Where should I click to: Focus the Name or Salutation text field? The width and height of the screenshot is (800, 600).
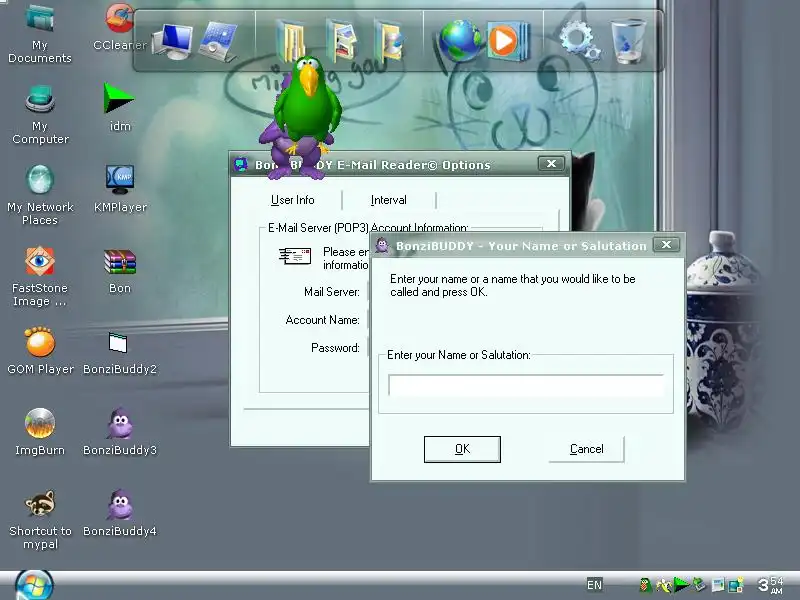tap(526, 385)
